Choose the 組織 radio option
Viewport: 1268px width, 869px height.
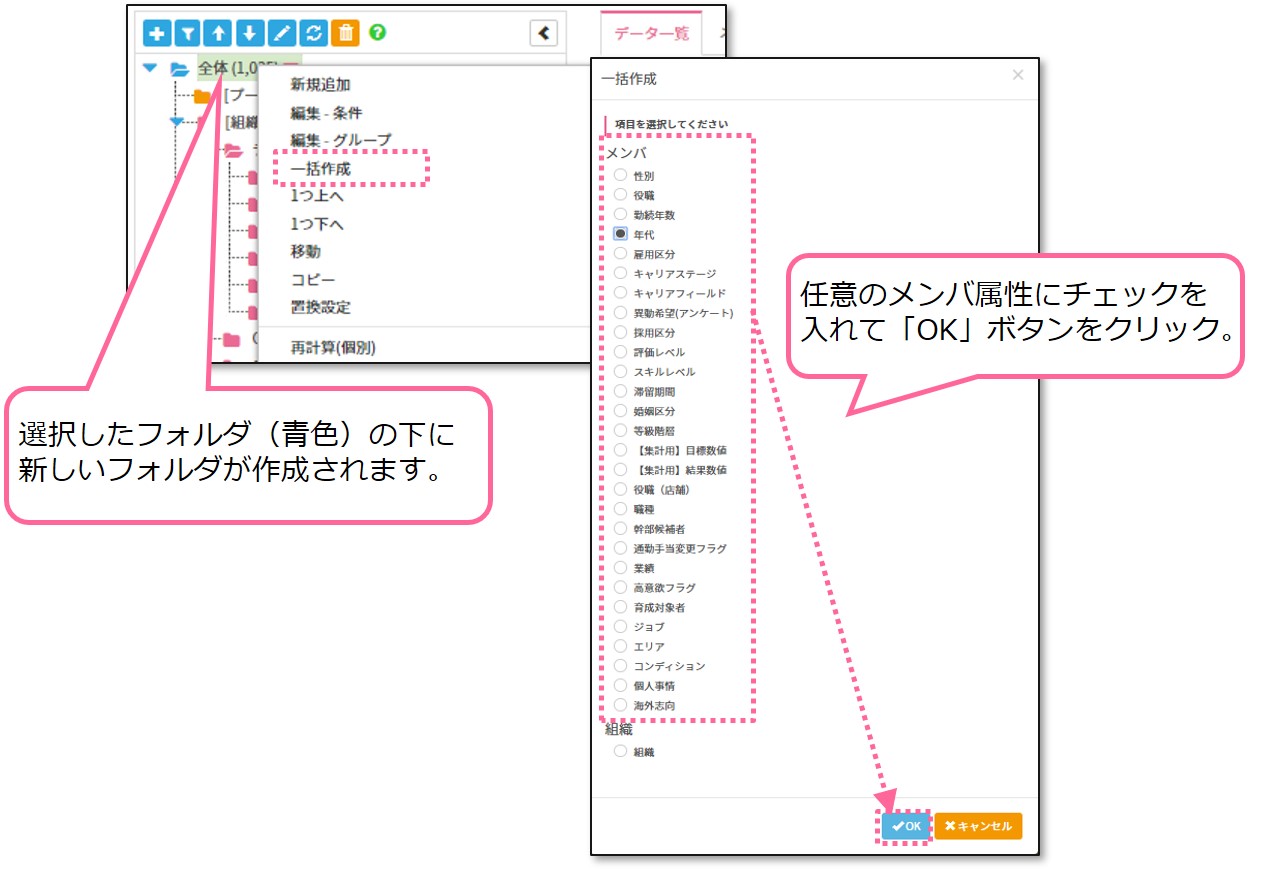pos(620,751)
